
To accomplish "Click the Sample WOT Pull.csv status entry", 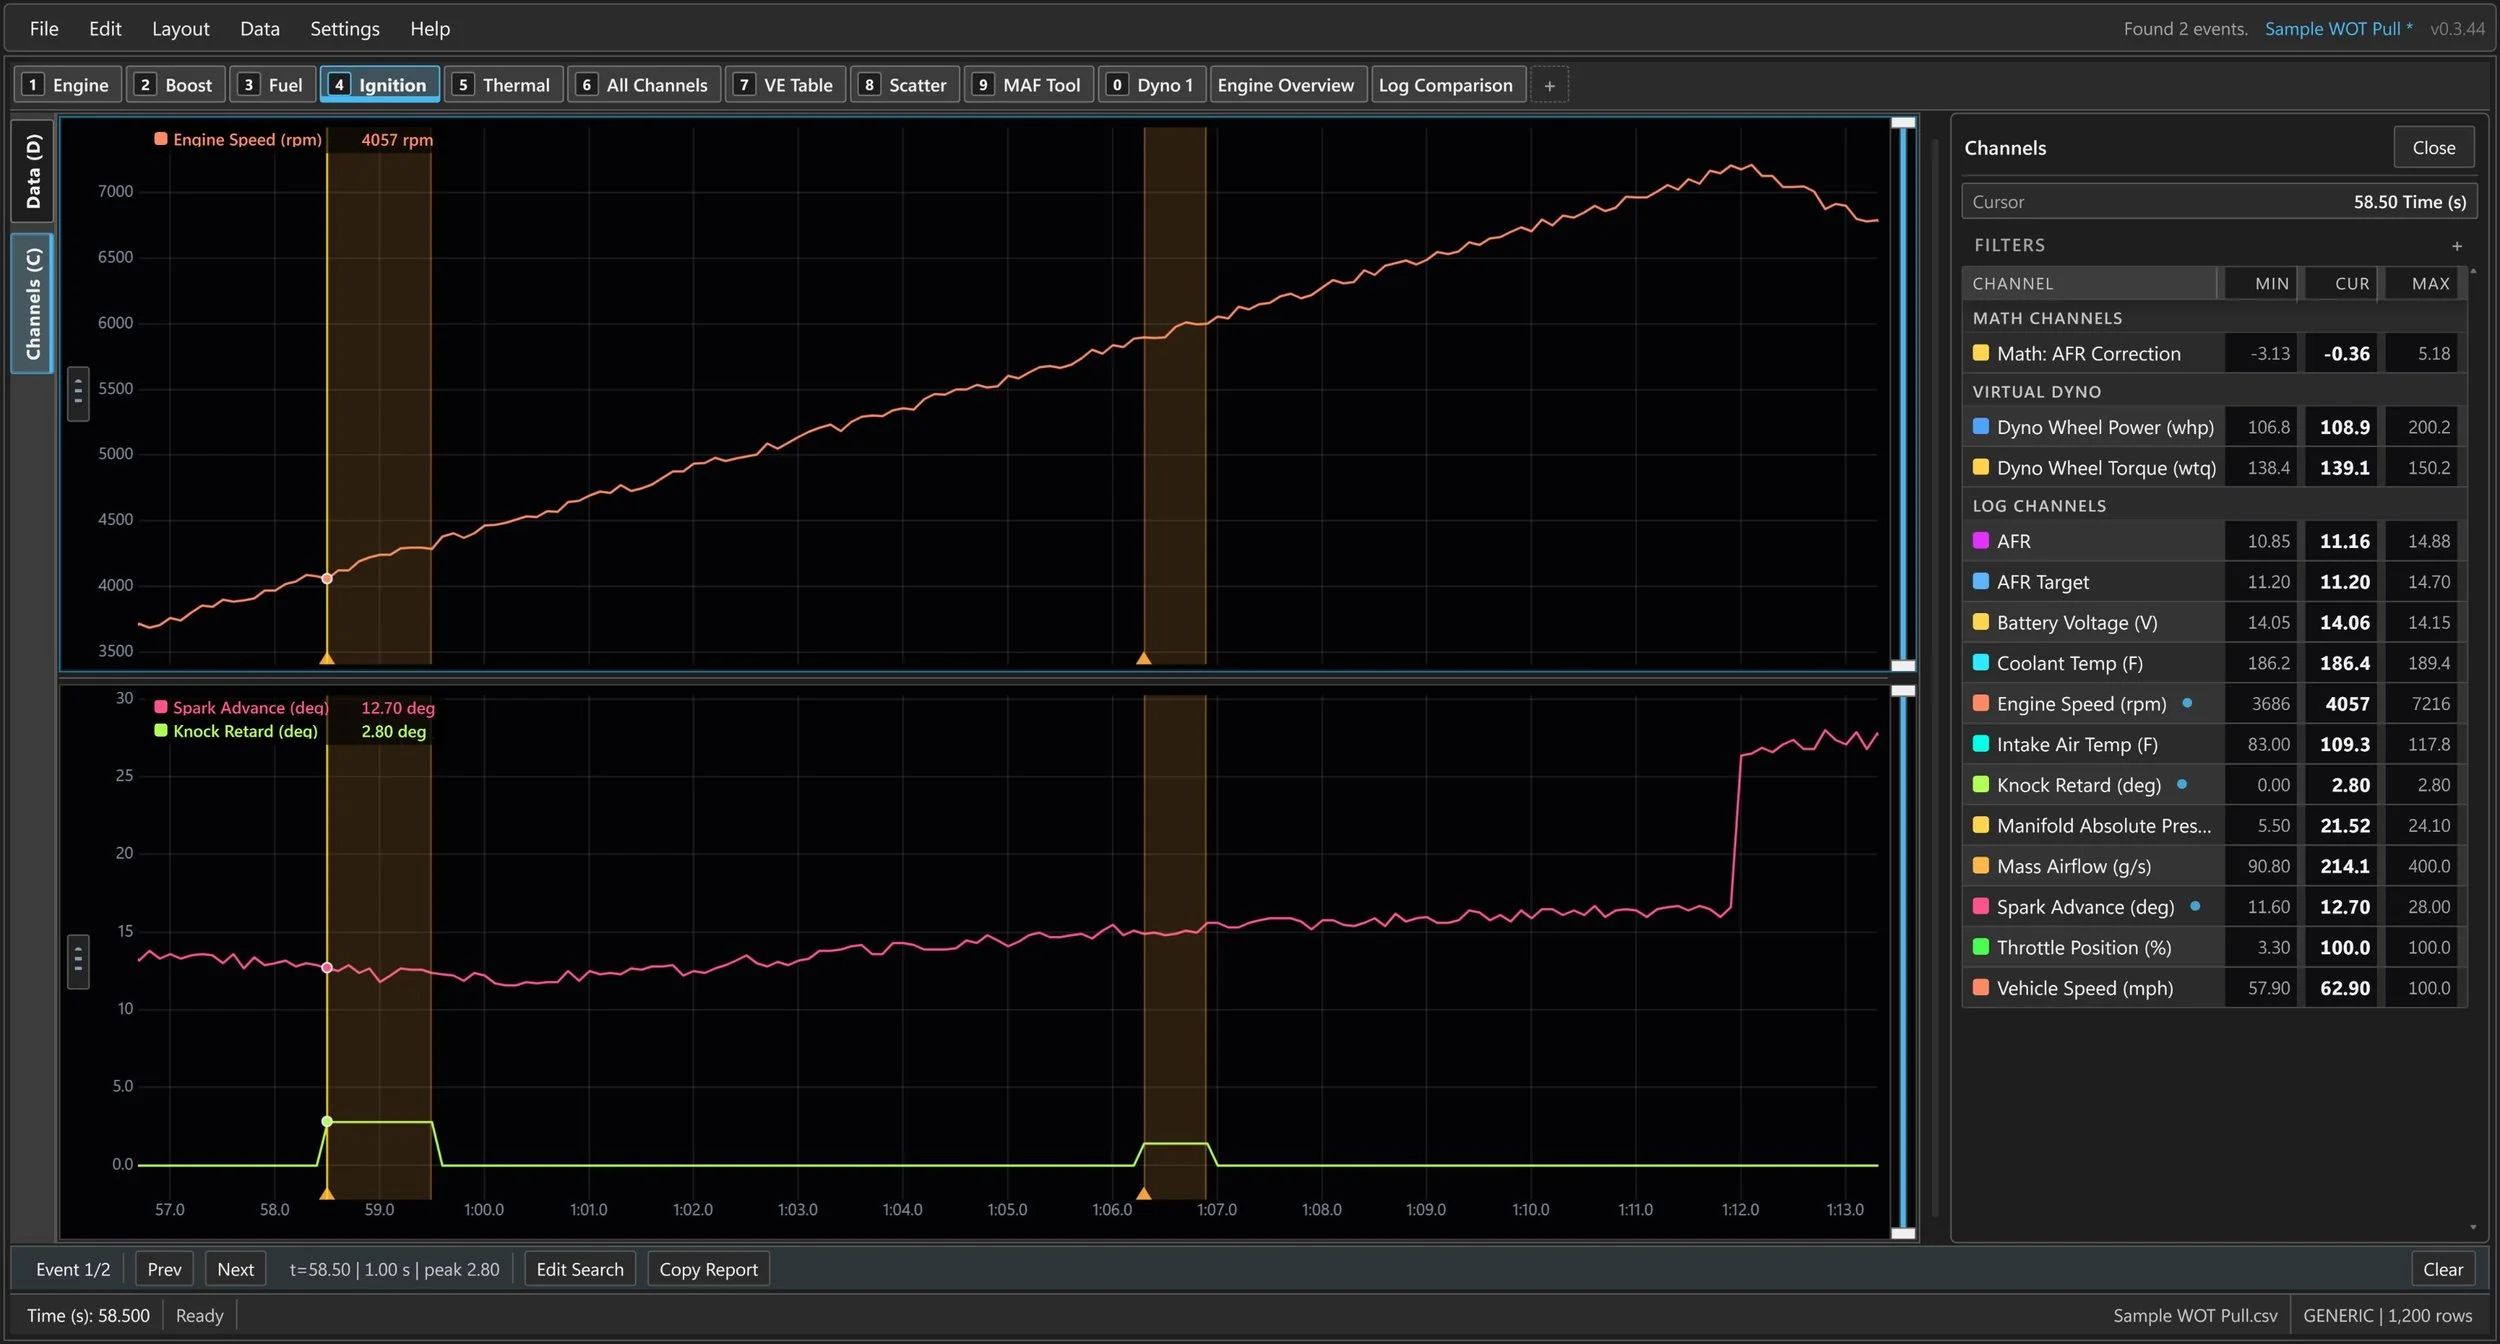I will (x=2195, y=1315).
